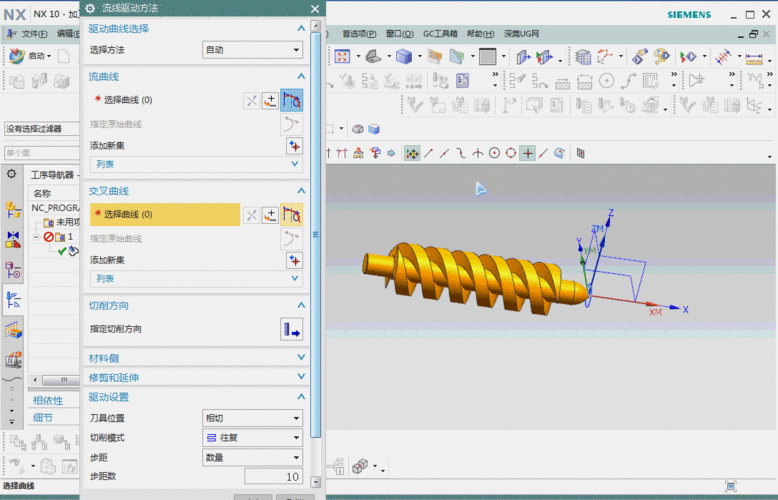The width and height of the screenshot is (778, 500).
Task: Click add new set icon under cross curves
Action: [x=294, y=259]
